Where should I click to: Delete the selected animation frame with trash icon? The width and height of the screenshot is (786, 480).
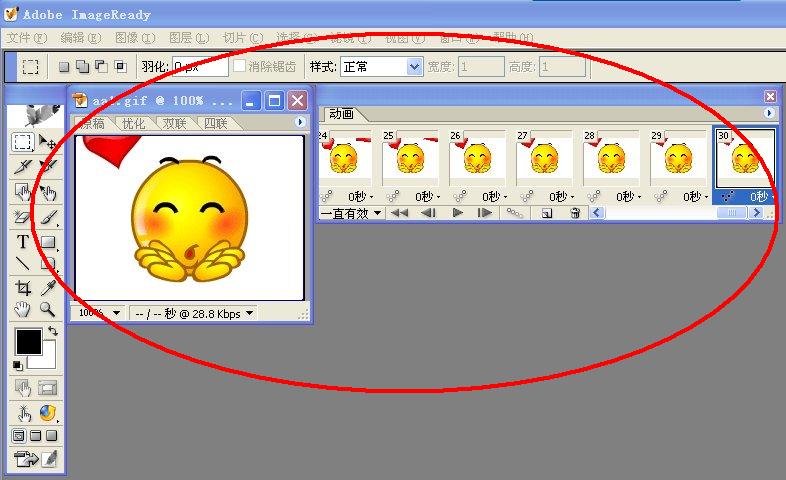(575, 213)
